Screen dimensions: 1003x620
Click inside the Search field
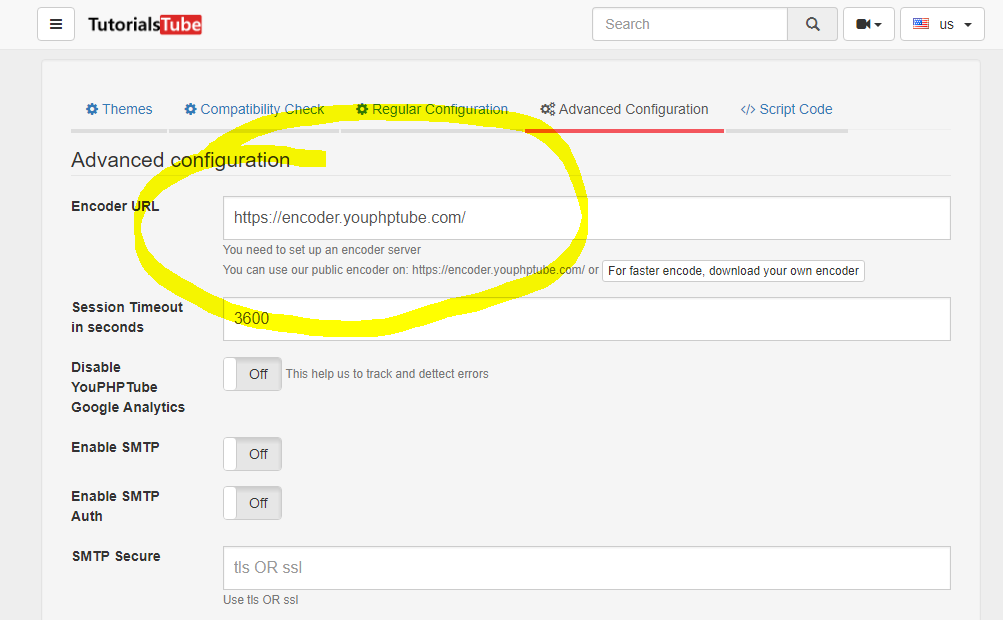pyautogui.click(x=690, y=24)
